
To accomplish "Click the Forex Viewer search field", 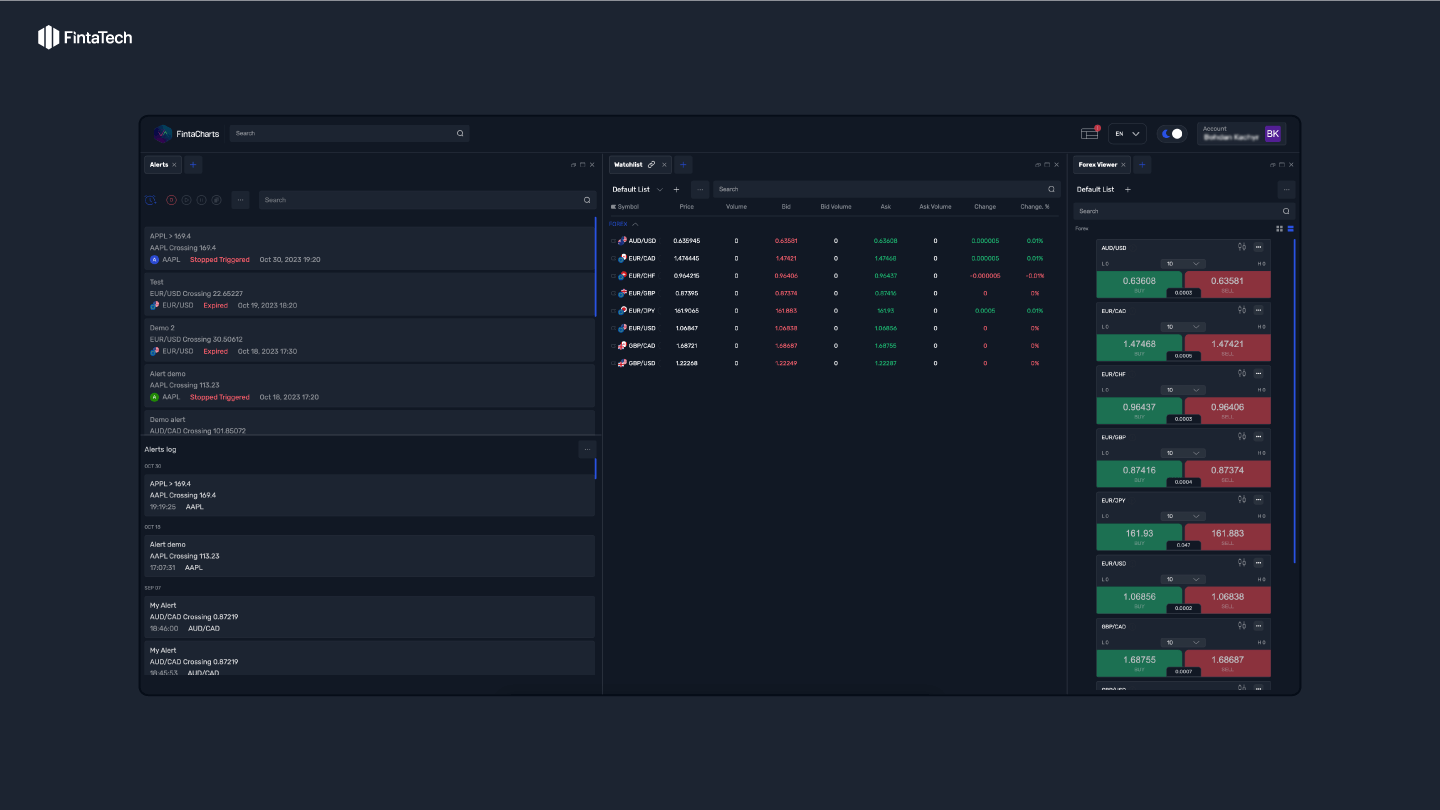I will 1184,211.
